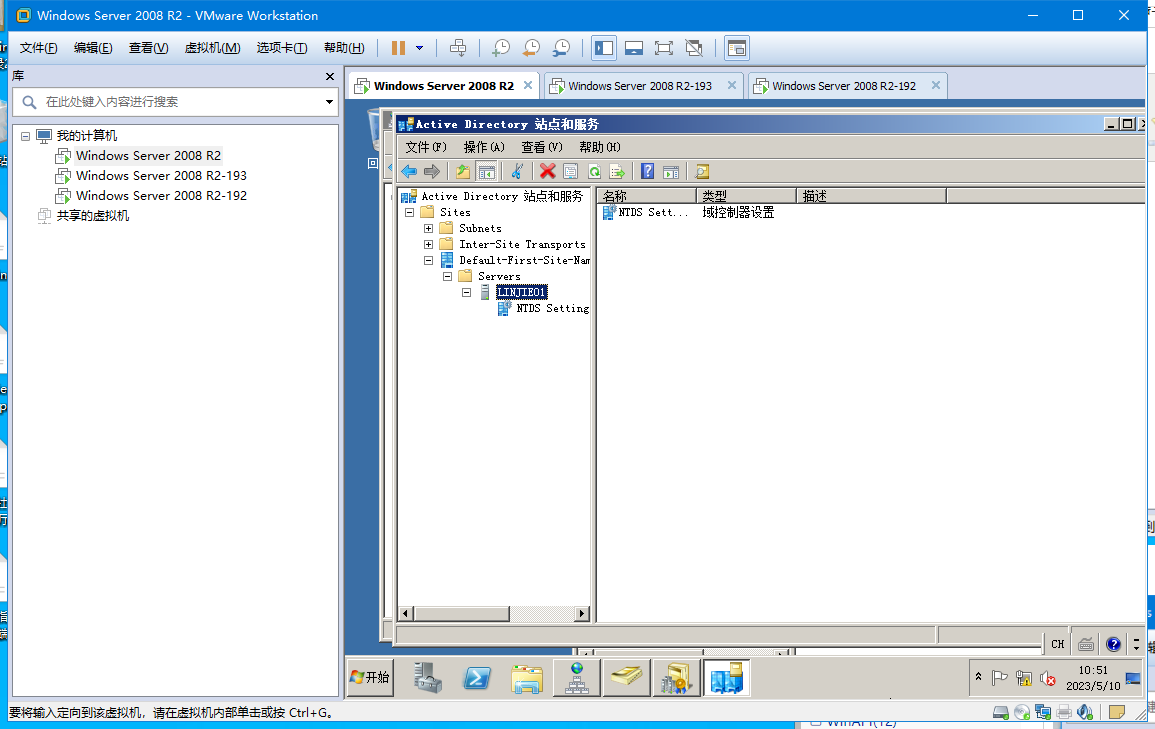Go back with the blue arrow in AD Sites toolbar

point(409,172)
